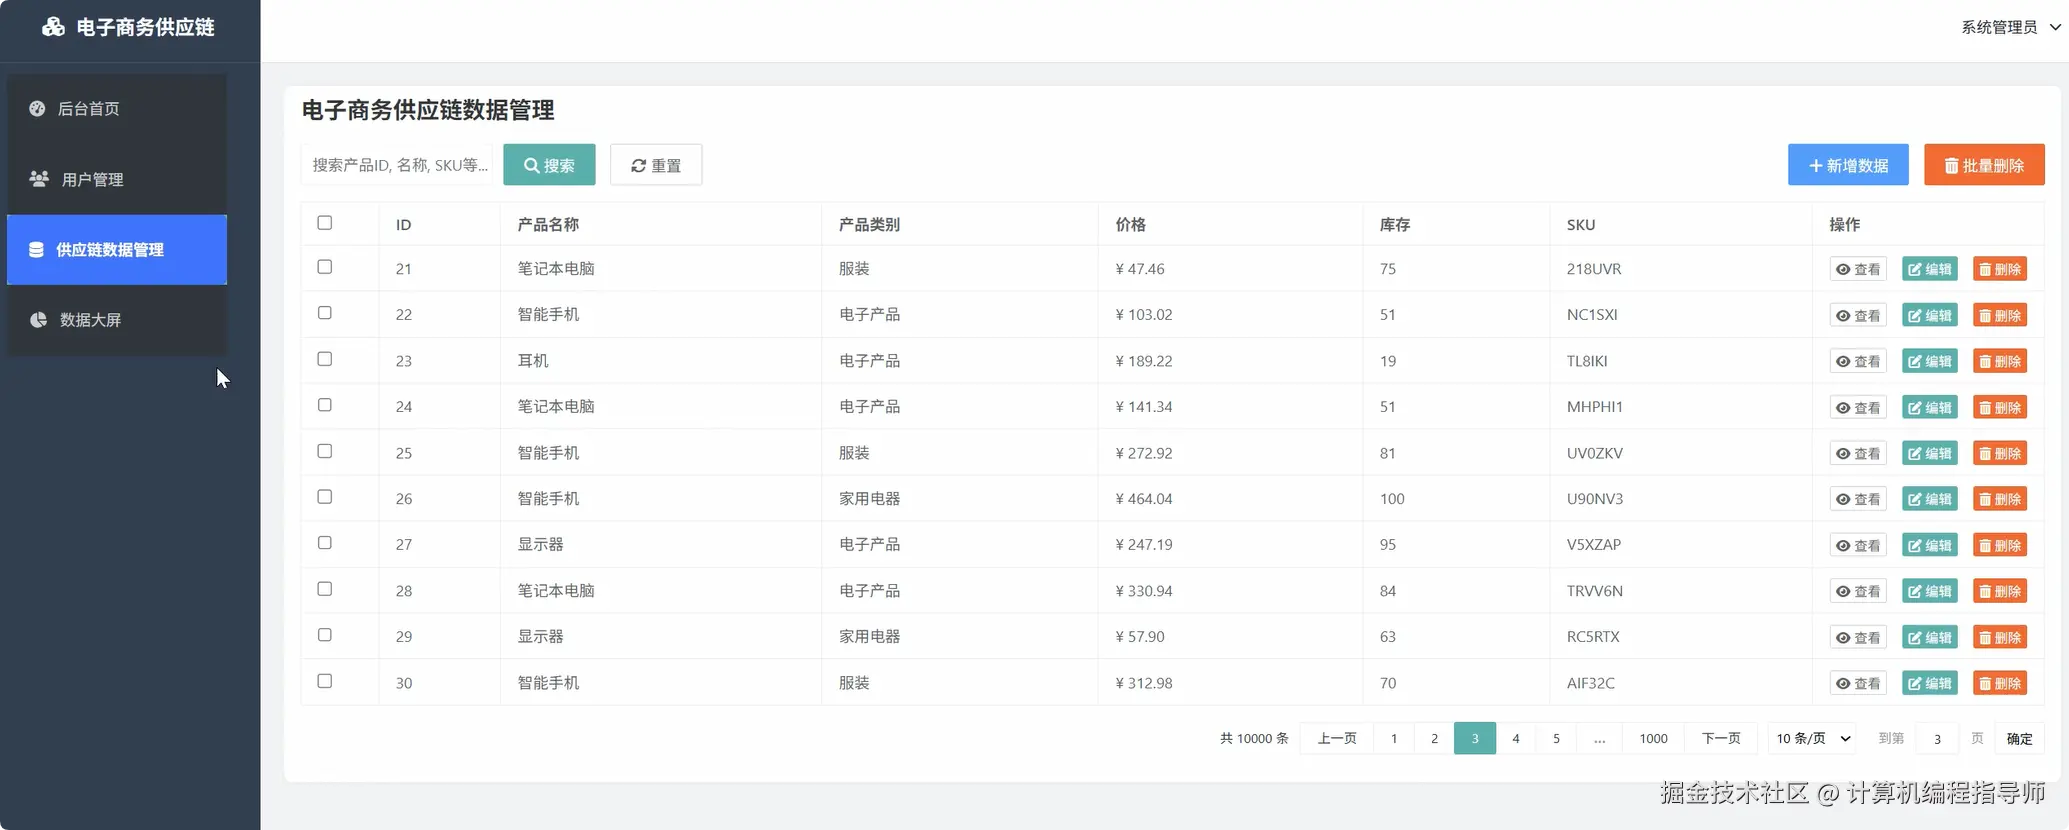
Task: Check the row with ID 29
Action: pyautogui.click(x=325, y=635)
